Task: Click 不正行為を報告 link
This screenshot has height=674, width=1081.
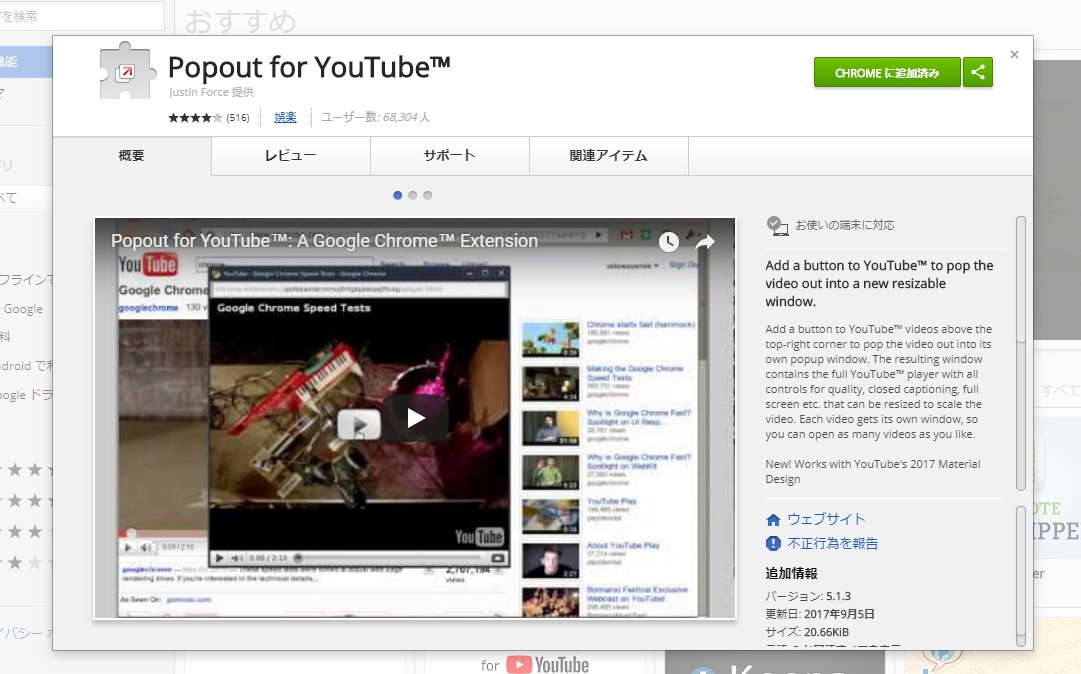Action: pos(833,544)
